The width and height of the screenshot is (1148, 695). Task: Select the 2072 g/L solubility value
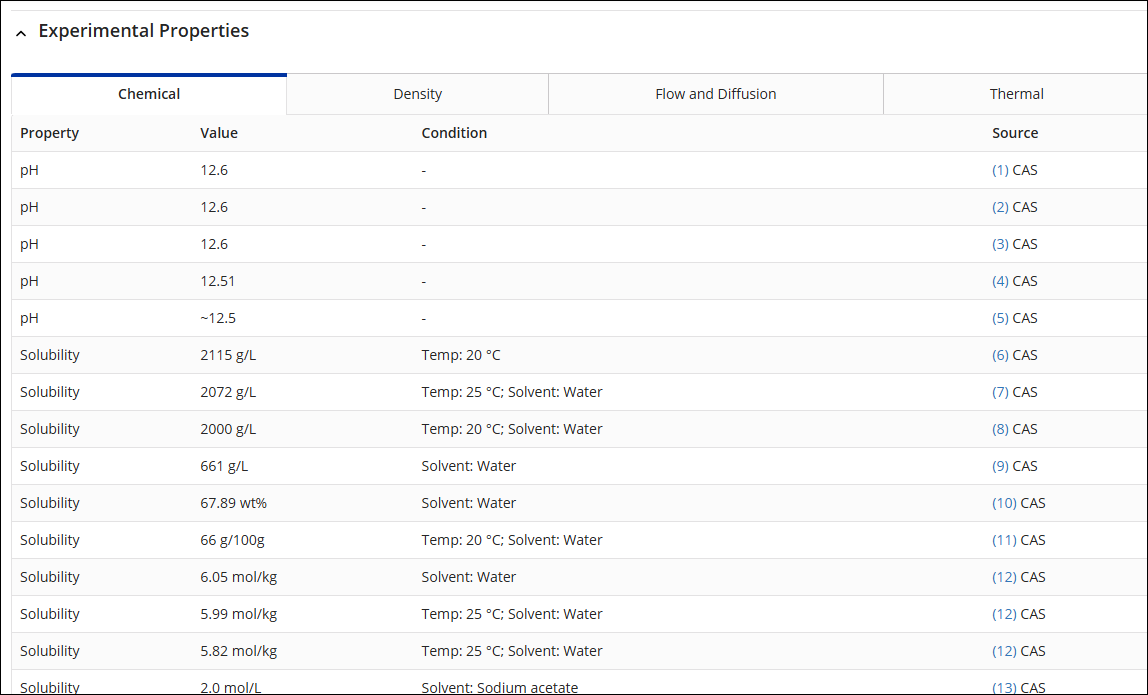click(x=228, y=392)
